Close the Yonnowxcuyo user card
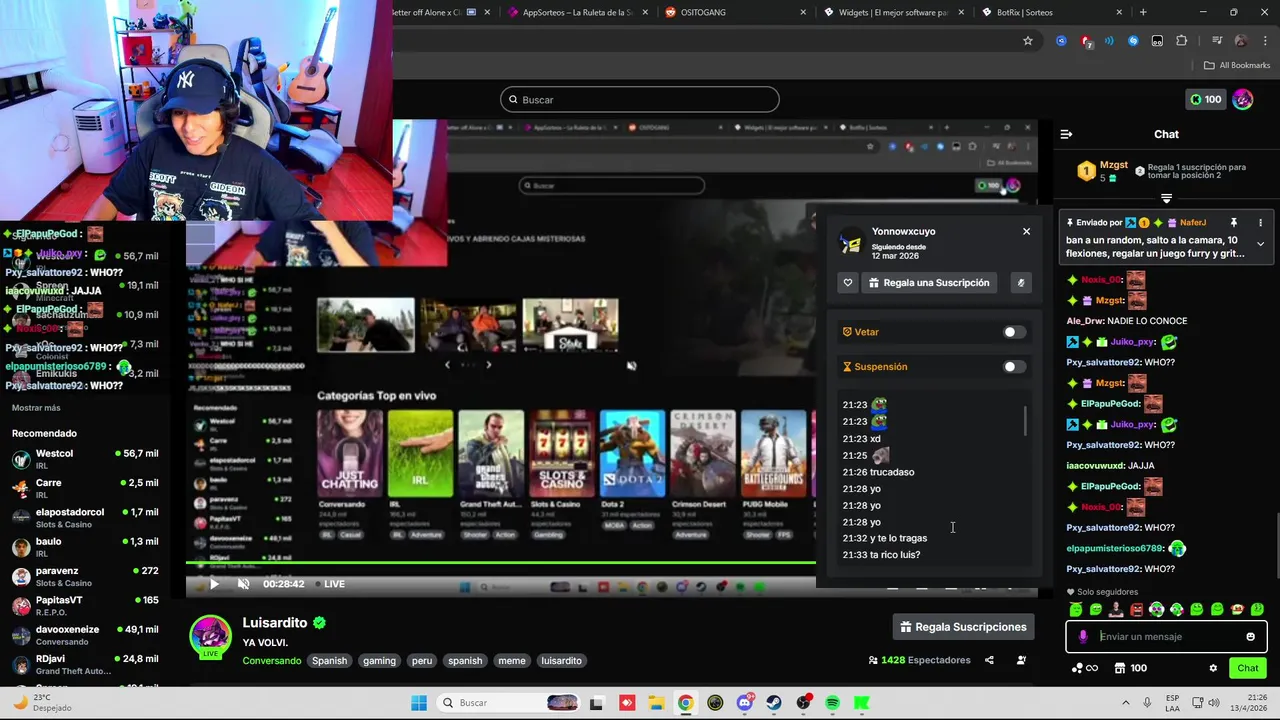Viewport: 1280px width, 720px height. [1026, 231]
